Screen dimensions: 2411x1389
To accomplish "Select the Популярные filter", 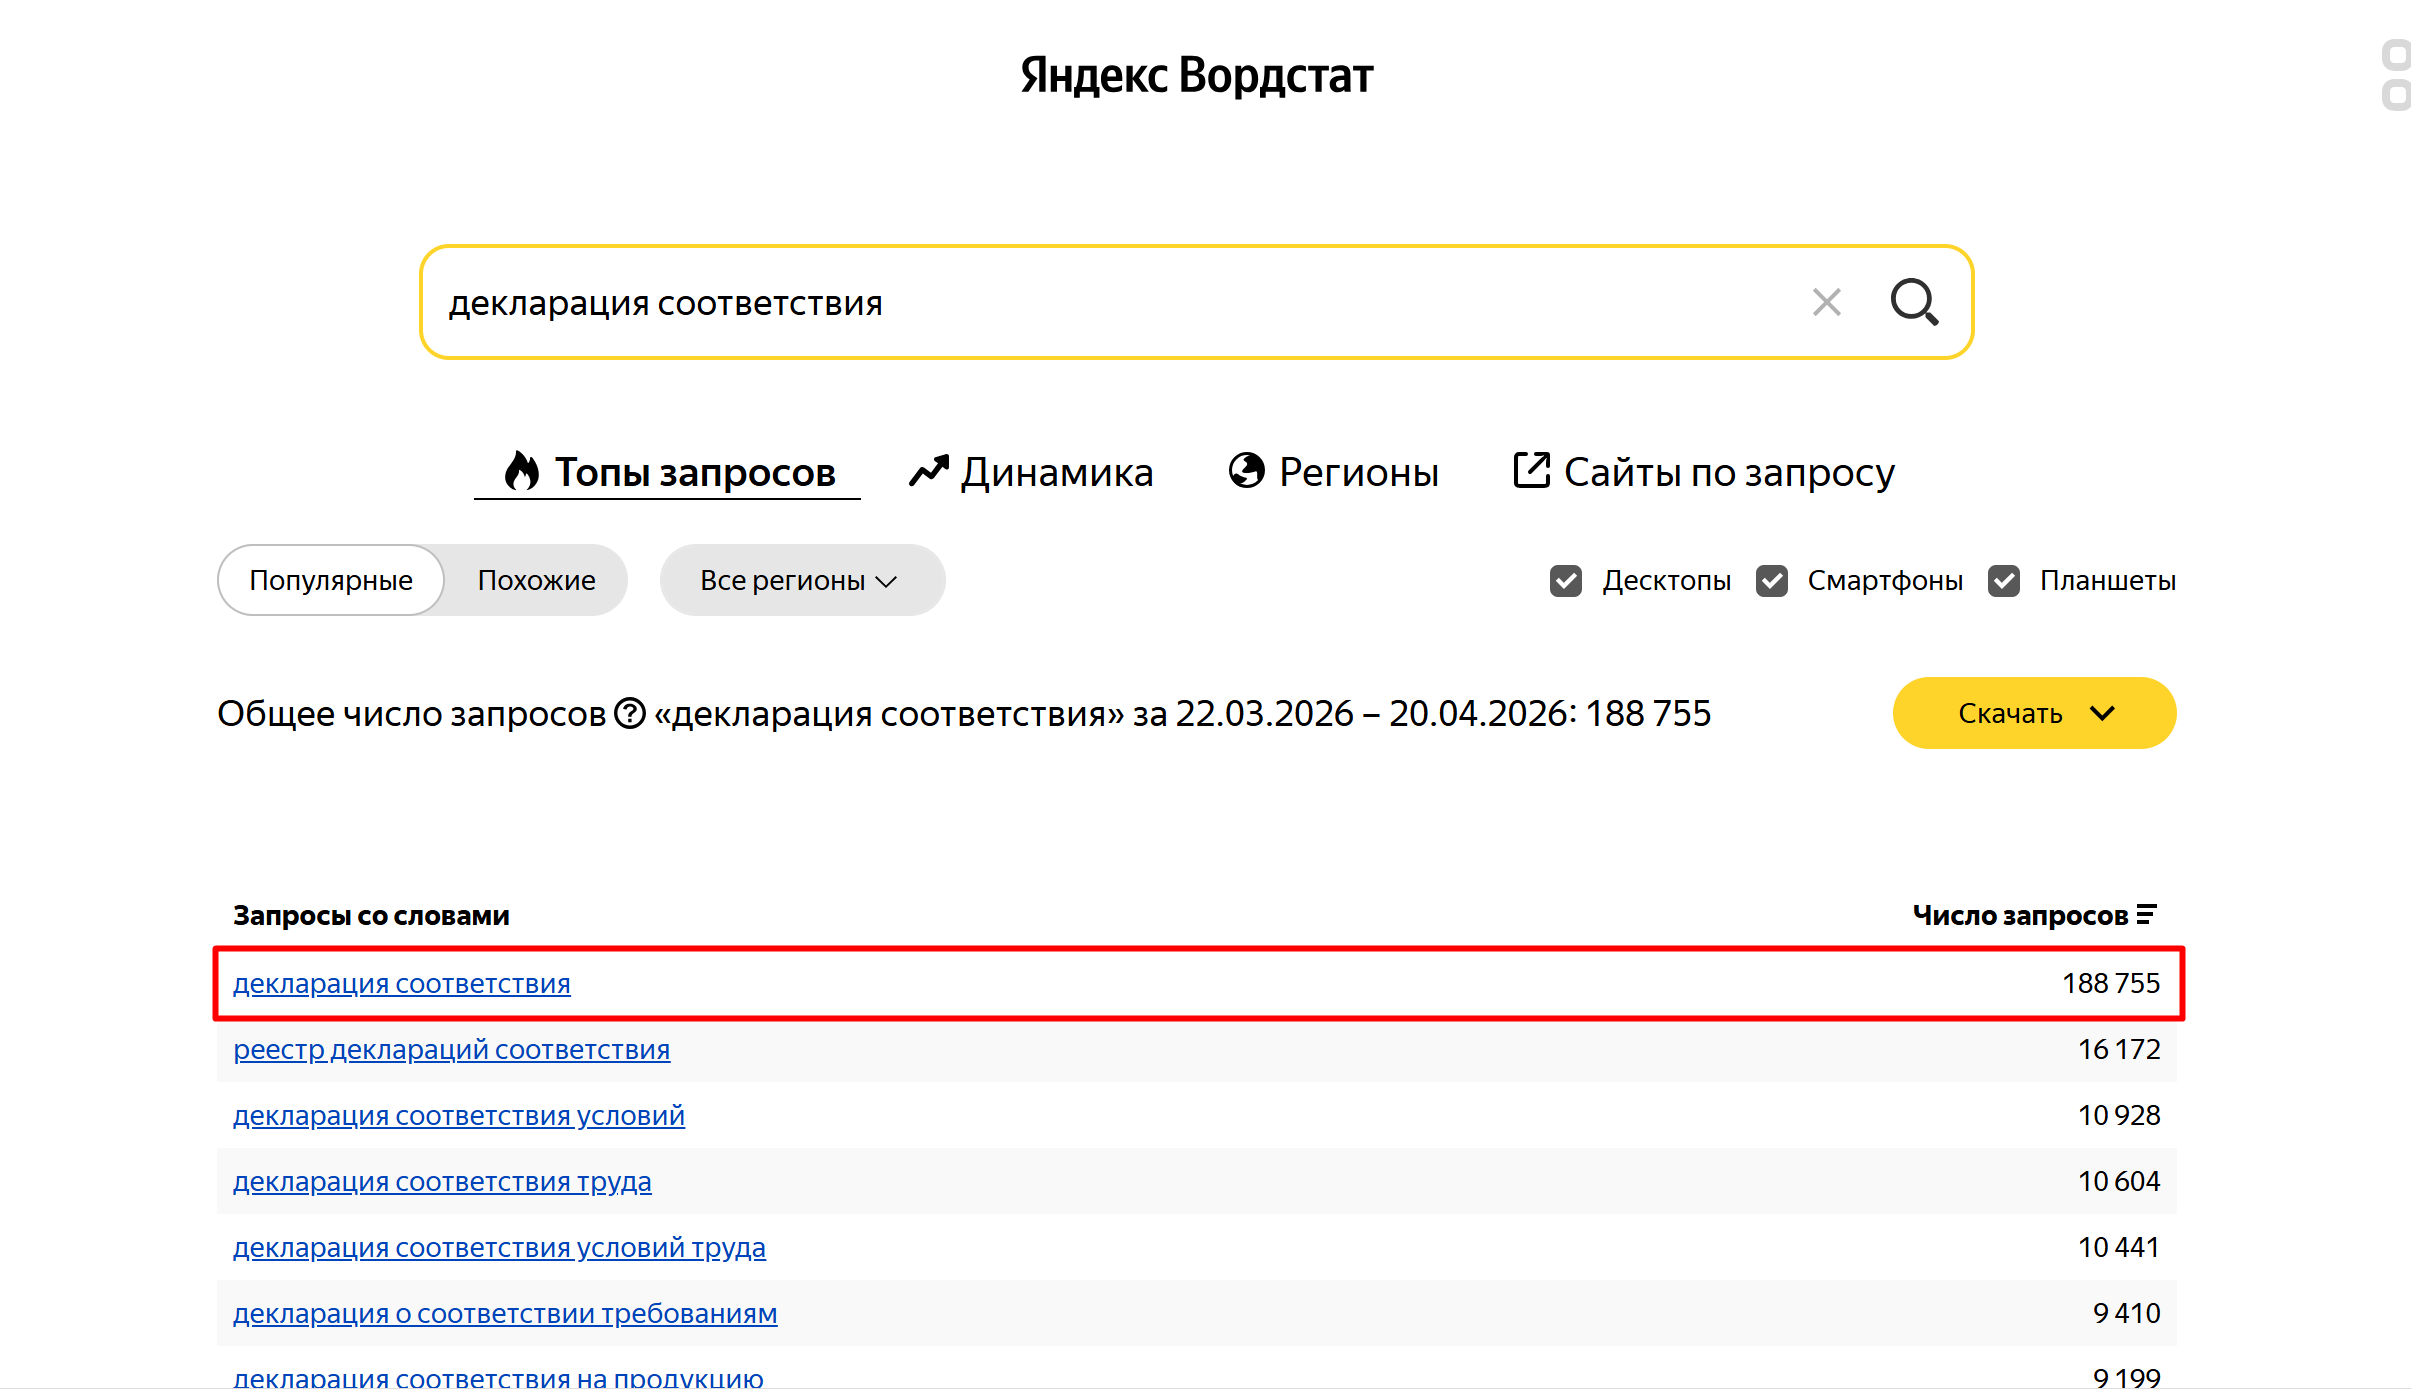I will click(331, 580).
